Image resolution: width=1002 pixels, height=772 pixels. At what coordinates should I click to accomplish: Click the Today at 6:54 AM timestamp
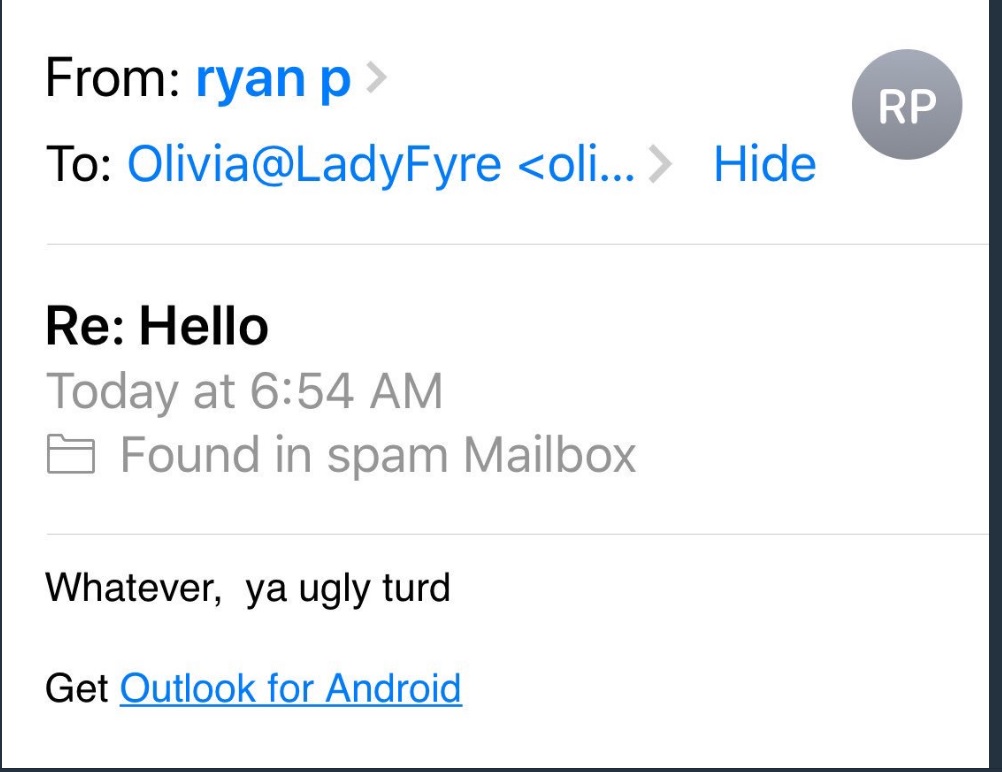(244, 391)
